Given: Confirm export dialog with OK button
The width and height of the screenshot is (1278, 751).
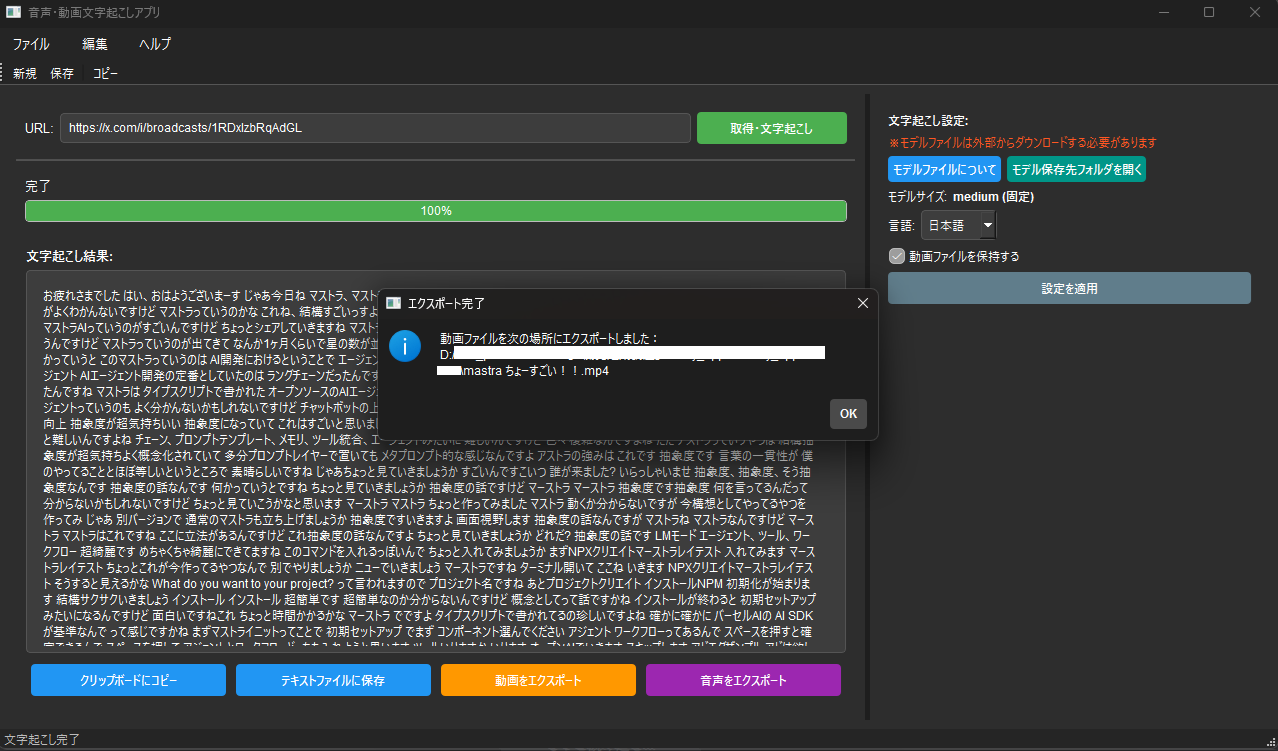Looking at the screenshot, I should [848, 414].
